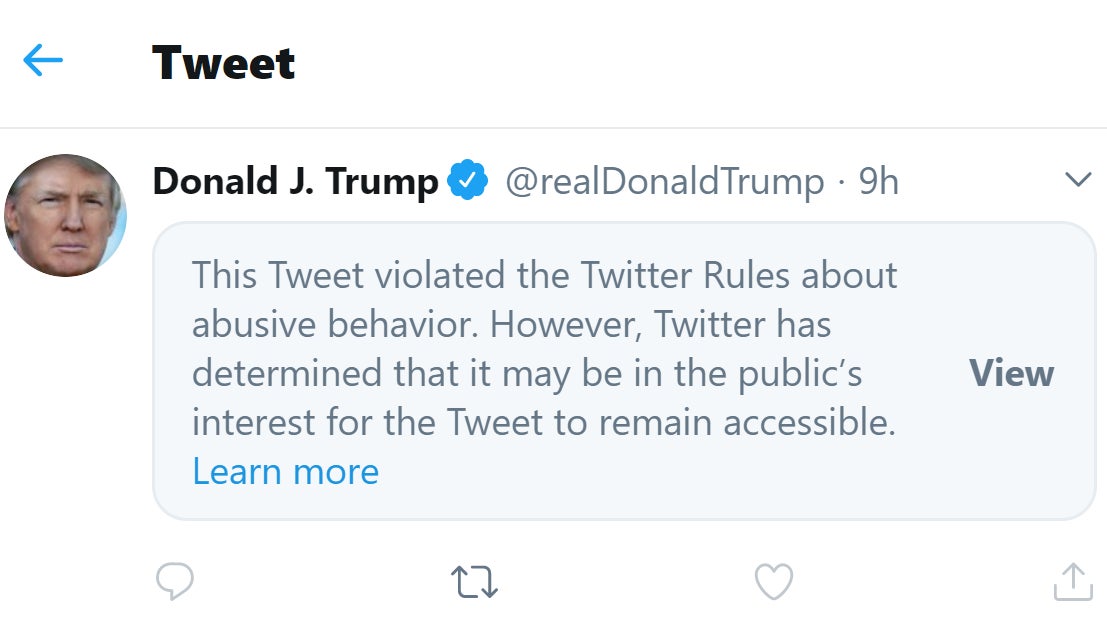The image size is (1107, 623).
Task: Click the blue verified badge
Action: (x=467, y=181)
